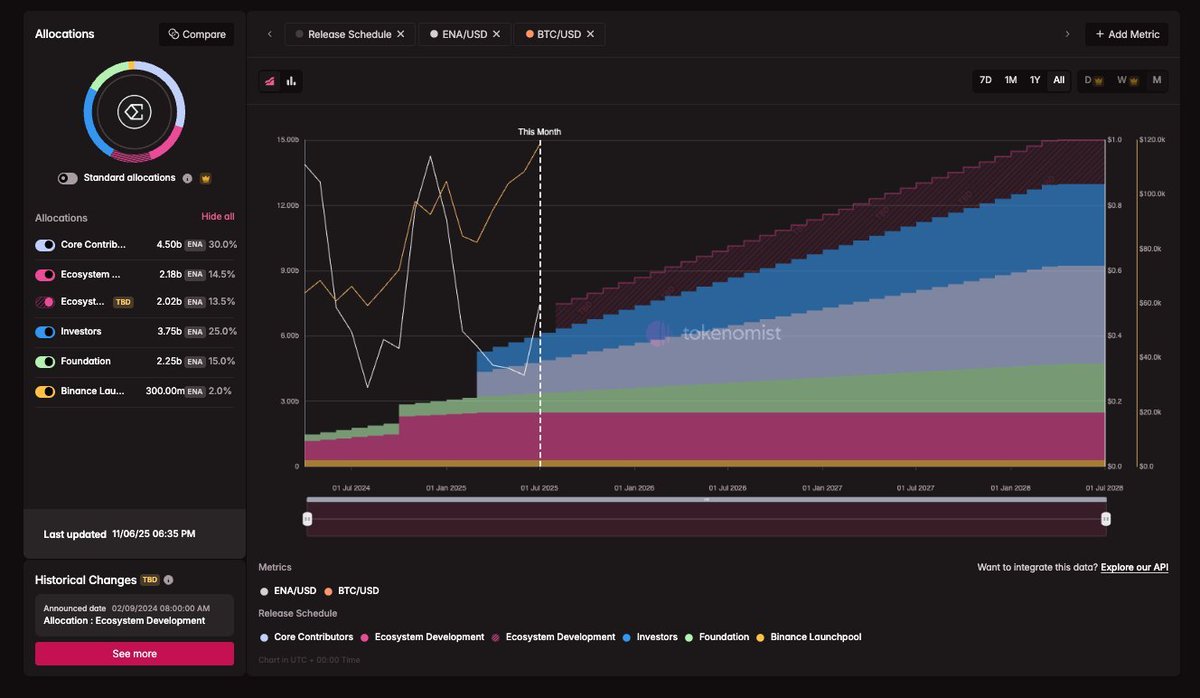Toggle Standard allocations switch
Screen dimensions: 1200x698
pyautogui.click(x=67, y=178)
